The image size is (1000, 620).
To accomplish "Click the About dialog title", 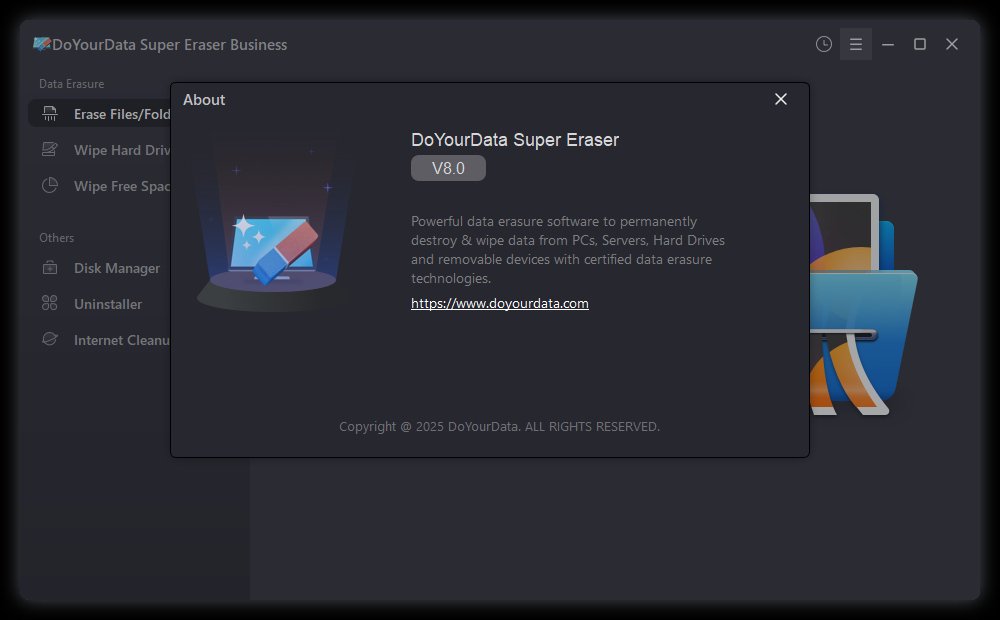I will [x=204, y=100].
